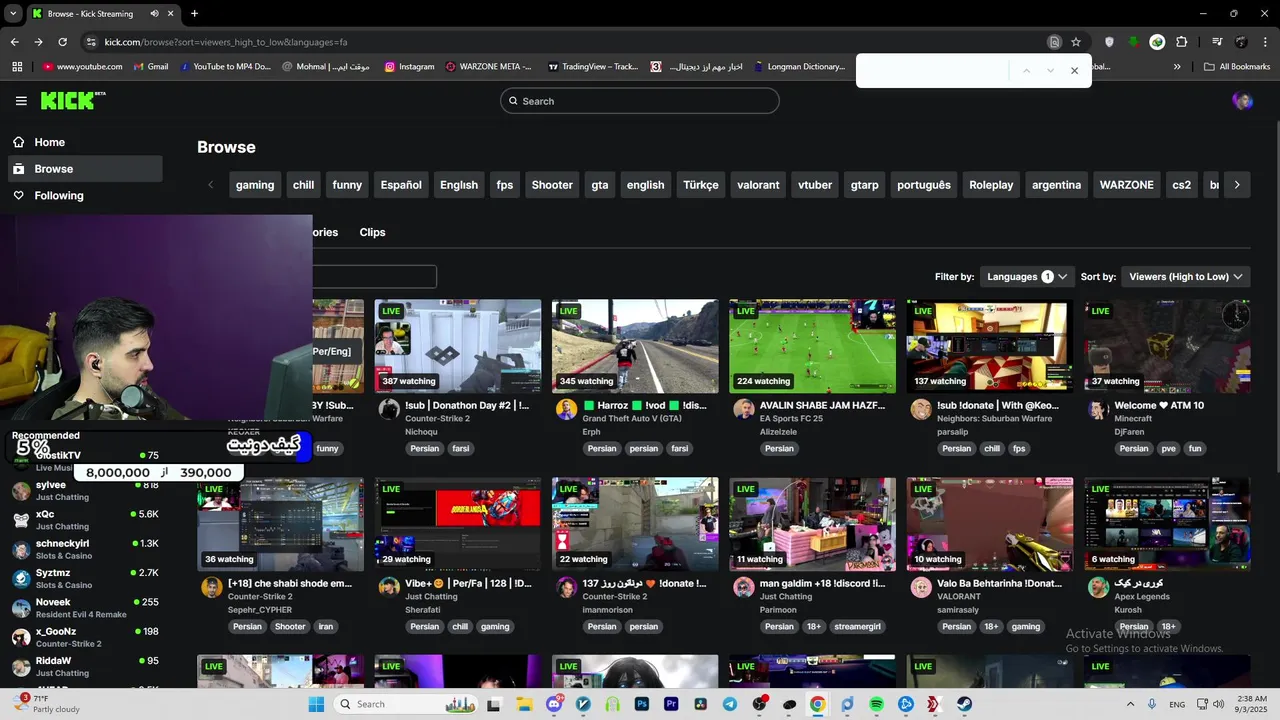Image resolution: width=1280 pixels, height=720 pixels.
Task: Open Windows Start menu
Action: click(x=316, y=704)
